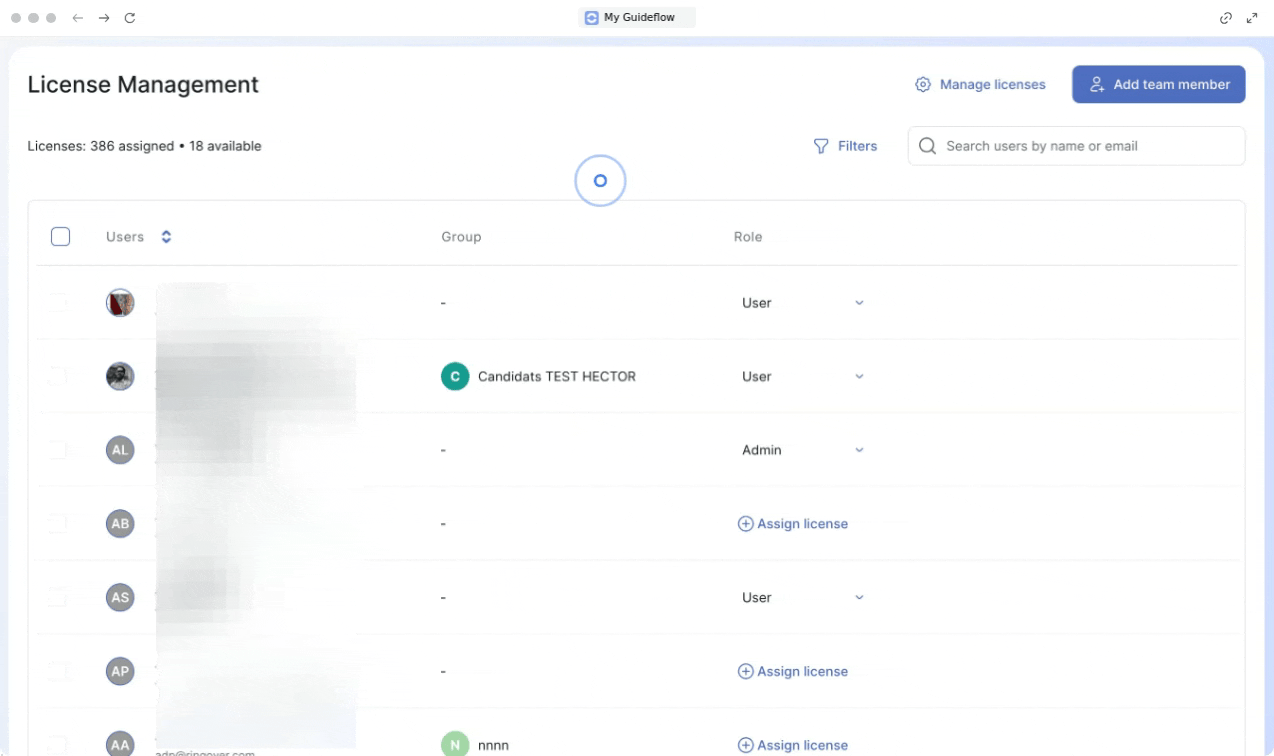Check the box for the AL user row

(x=58, y=450)
